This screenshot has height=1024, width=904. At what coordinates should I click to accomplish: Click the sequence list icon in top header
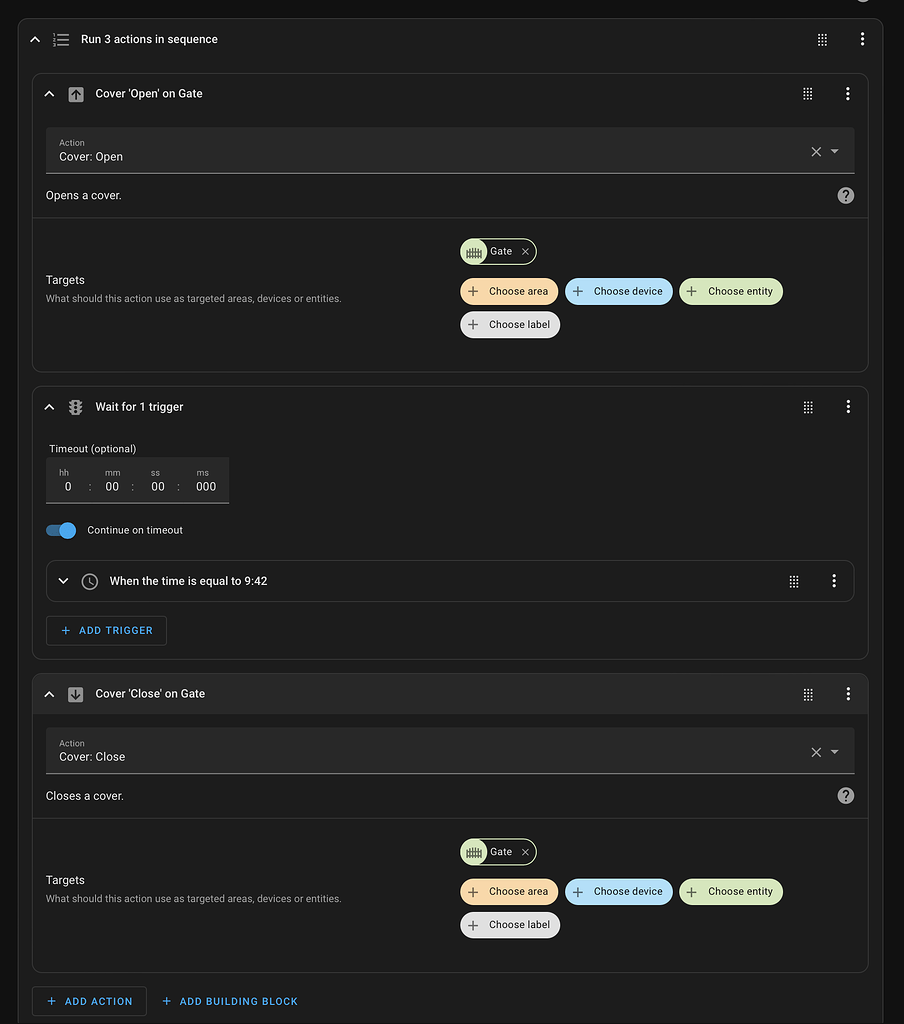tap(60, 39)
